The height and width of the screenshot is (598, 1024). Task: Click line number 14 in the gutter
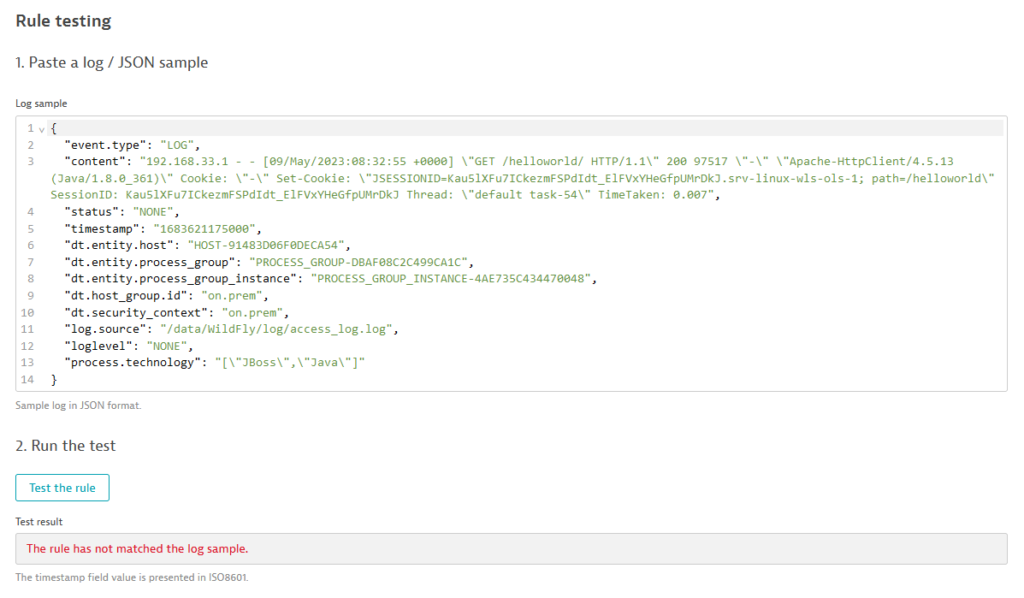pyautogui.click(x=30, y=380)
